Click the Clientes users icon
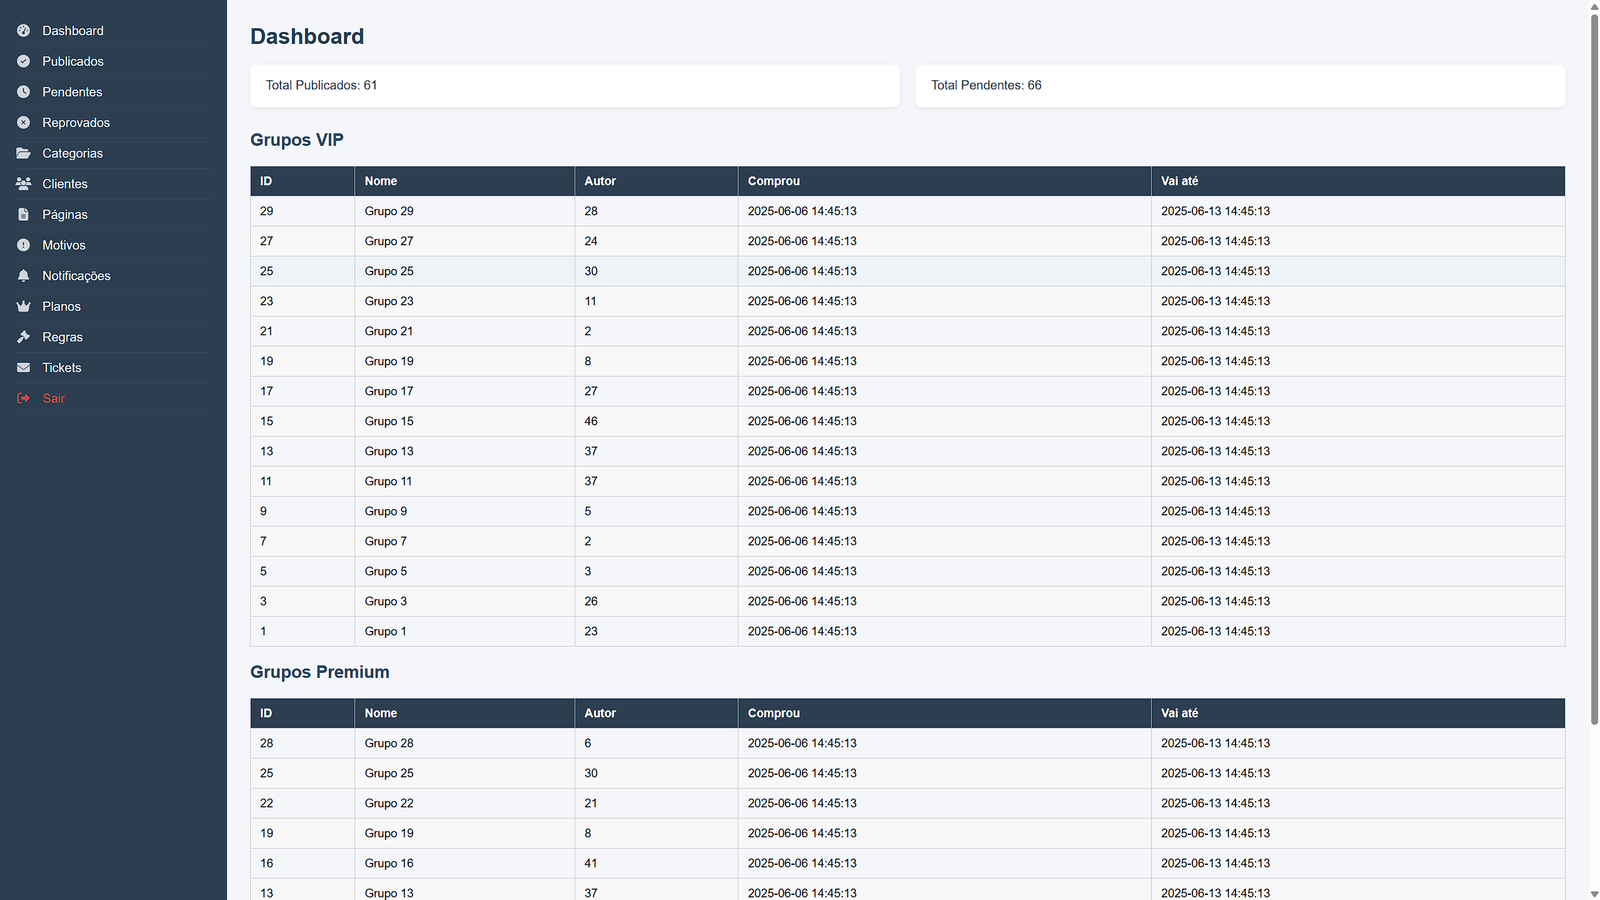The width and height of the screenshot is (1600, 900). (x=24, y=184)
